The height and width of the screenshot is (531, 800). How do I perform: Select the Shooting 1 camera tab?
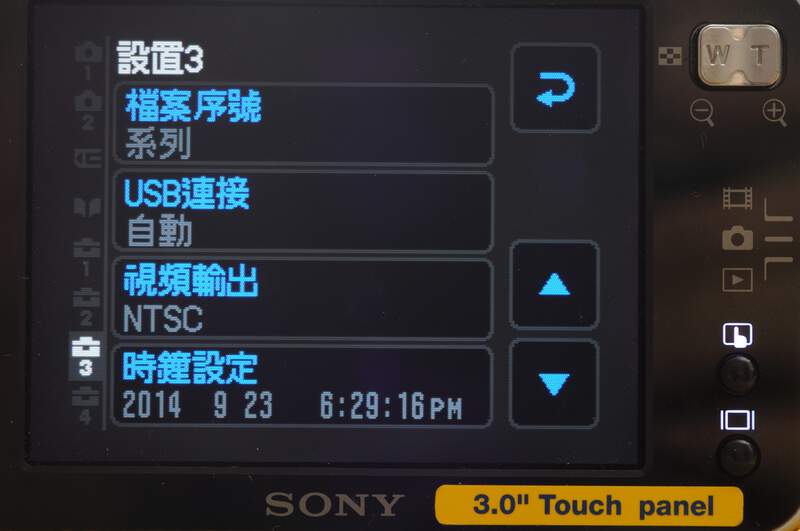pyautogui.click(x=88, y=61)
